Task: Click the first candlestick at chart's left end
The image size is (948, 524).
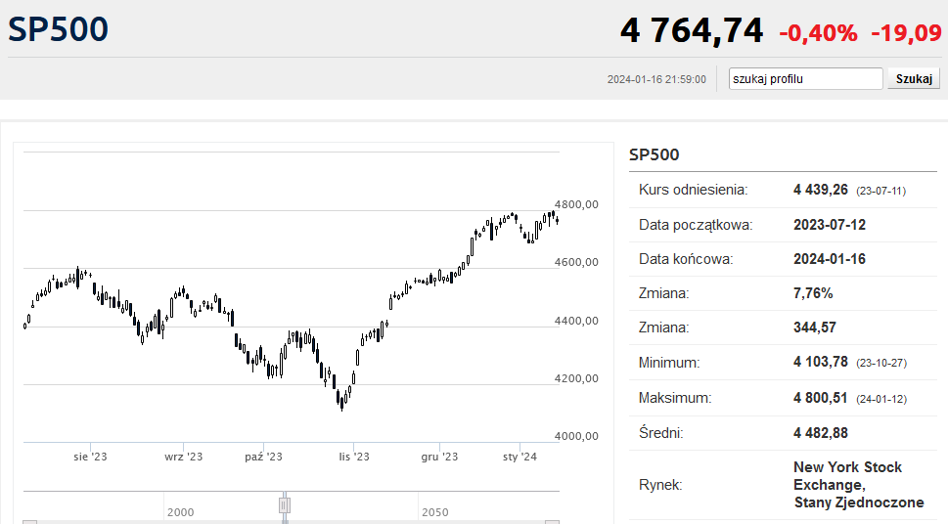Action: tap(25, 326)
